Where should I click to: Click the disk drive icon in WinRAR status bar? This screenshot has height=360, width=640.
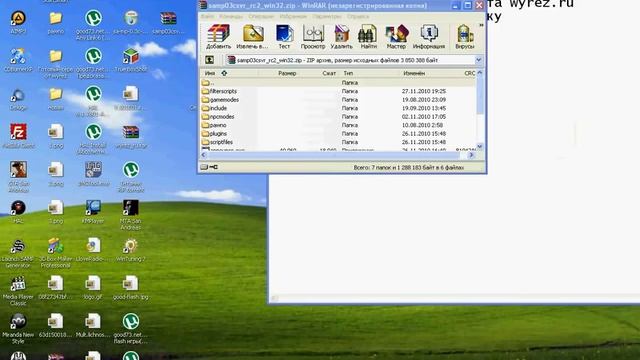[204, 167]
